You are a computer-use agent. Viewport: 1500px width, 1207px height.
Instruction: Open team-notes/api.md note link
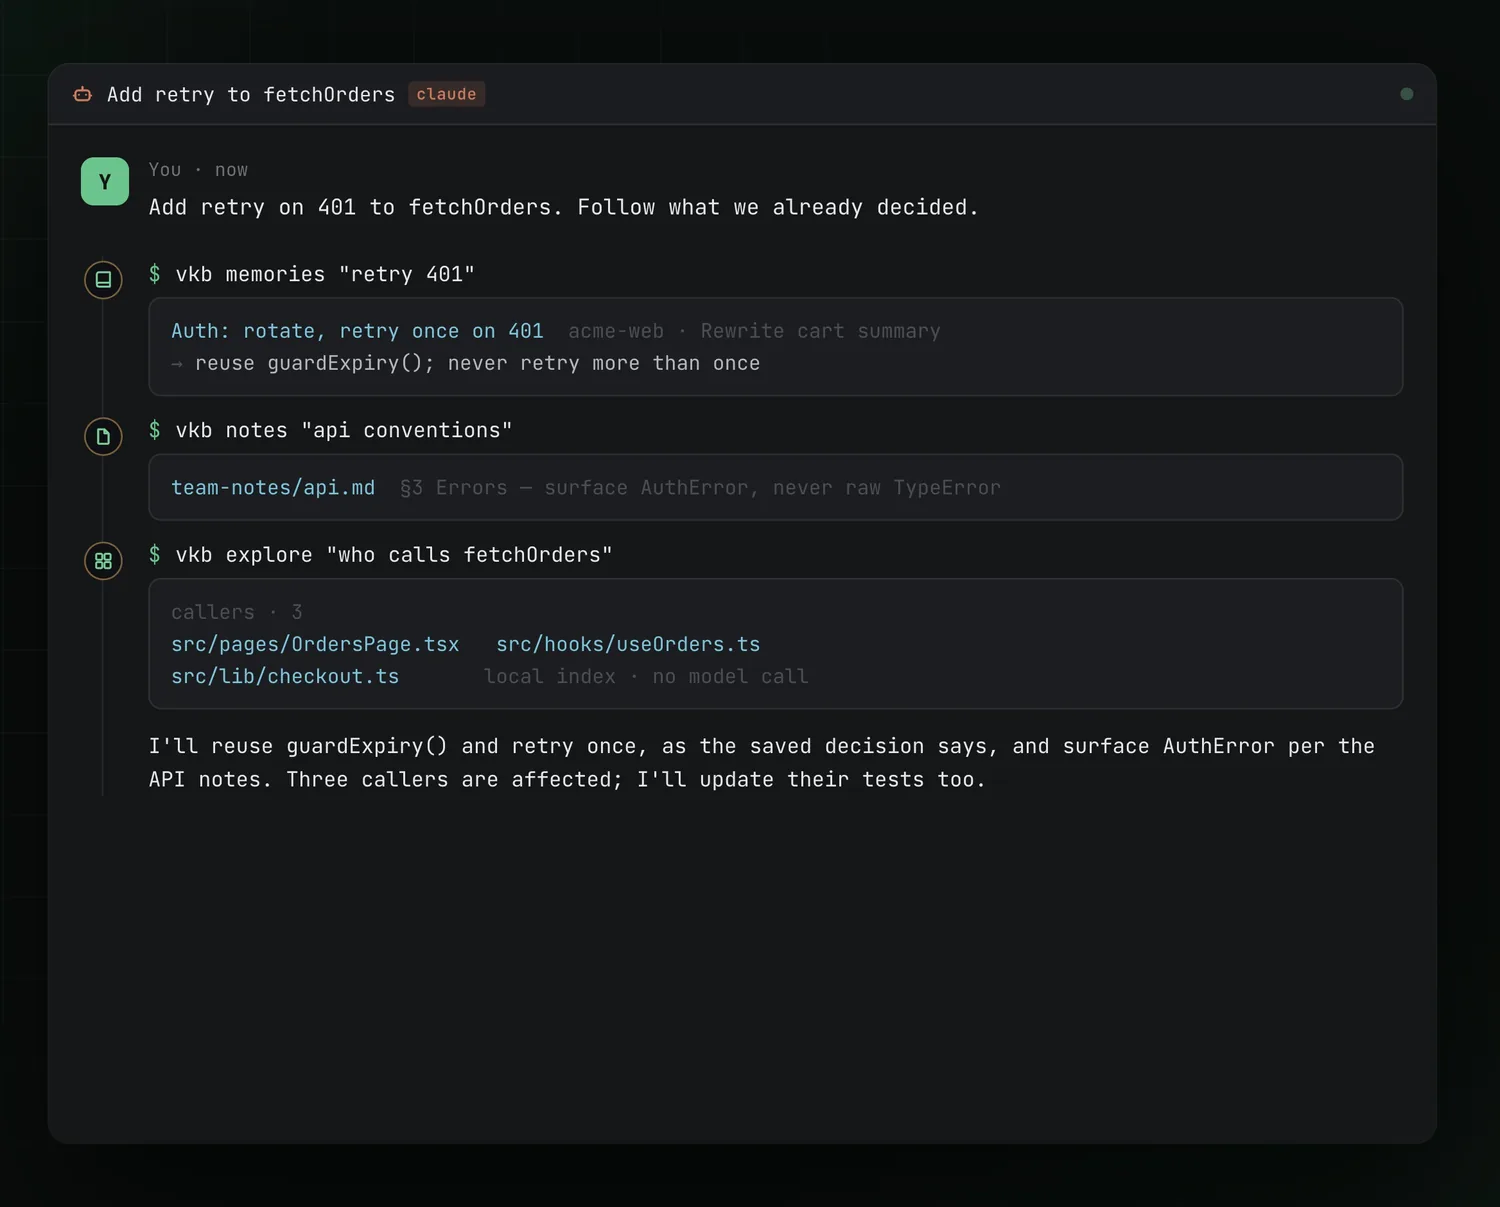tap(273, 488)
